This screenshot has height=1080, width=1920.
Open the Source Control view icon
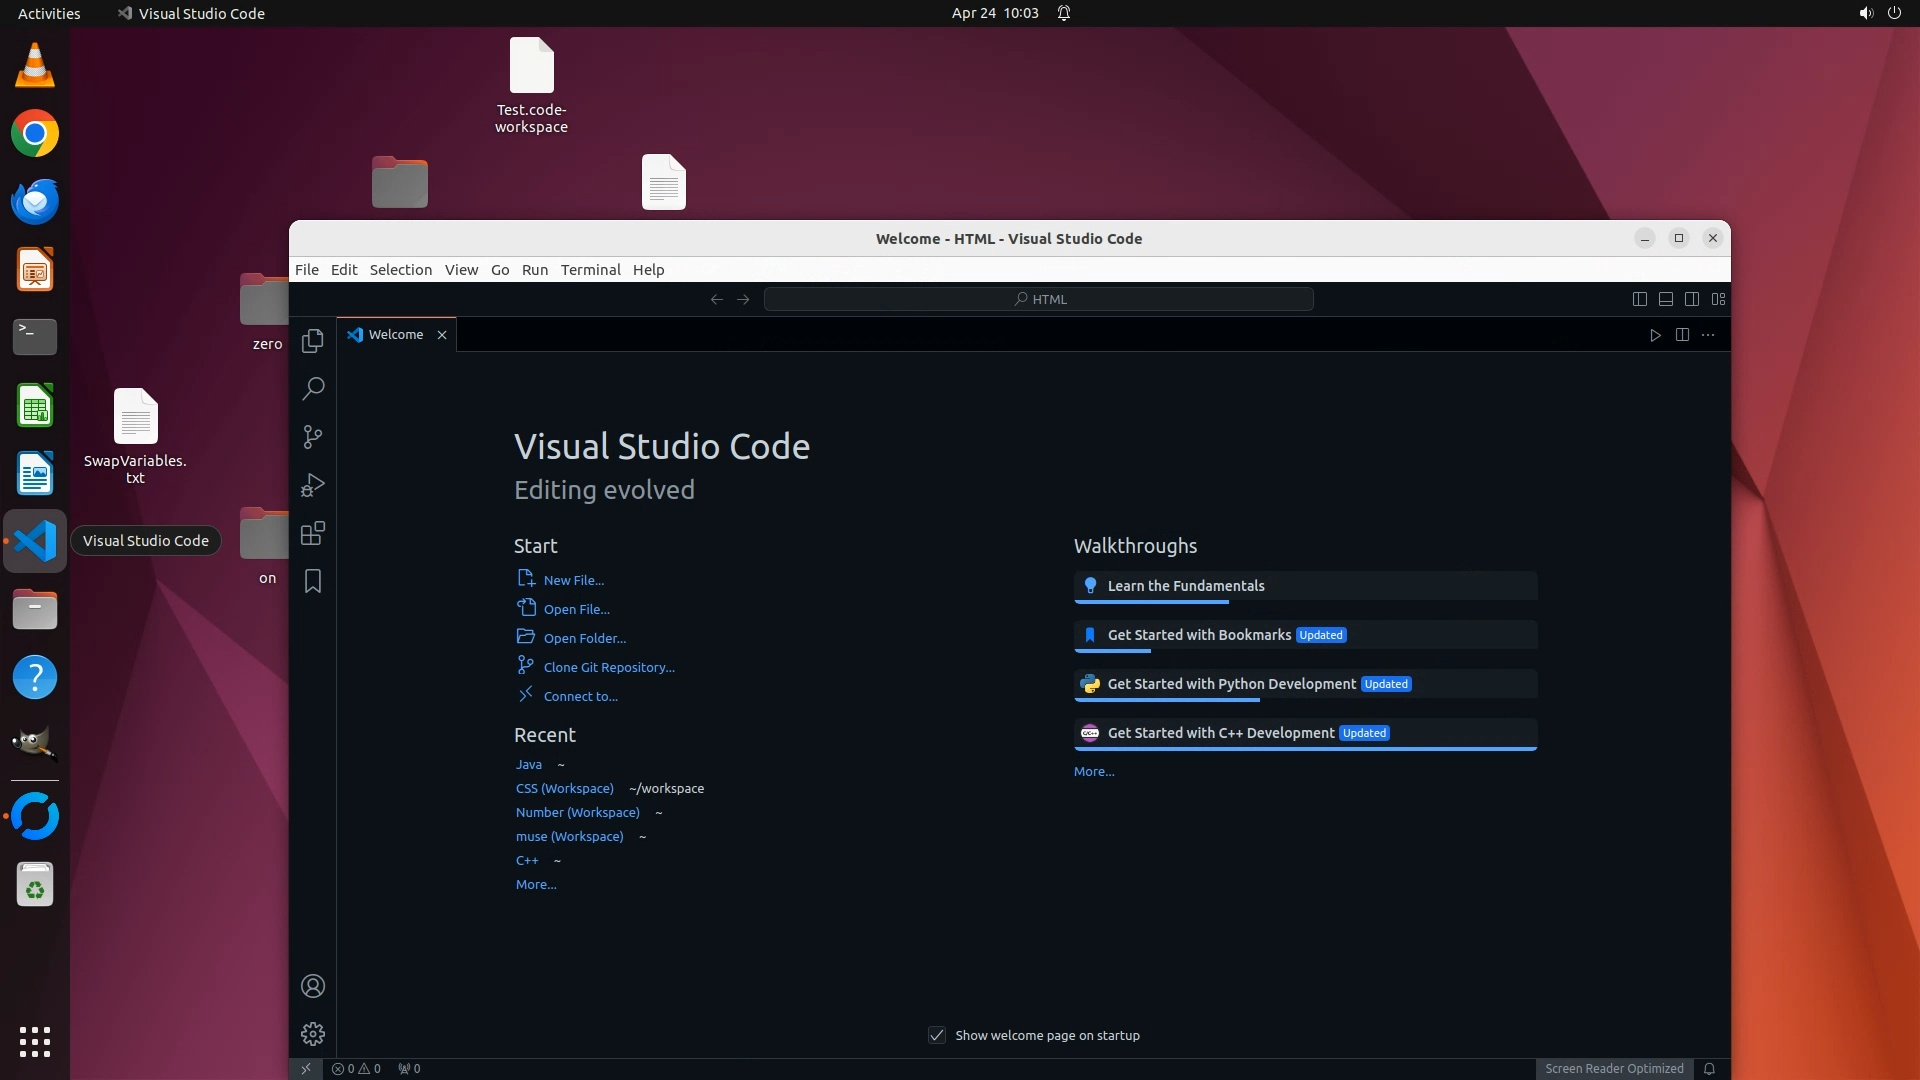[x=313, y=437]
